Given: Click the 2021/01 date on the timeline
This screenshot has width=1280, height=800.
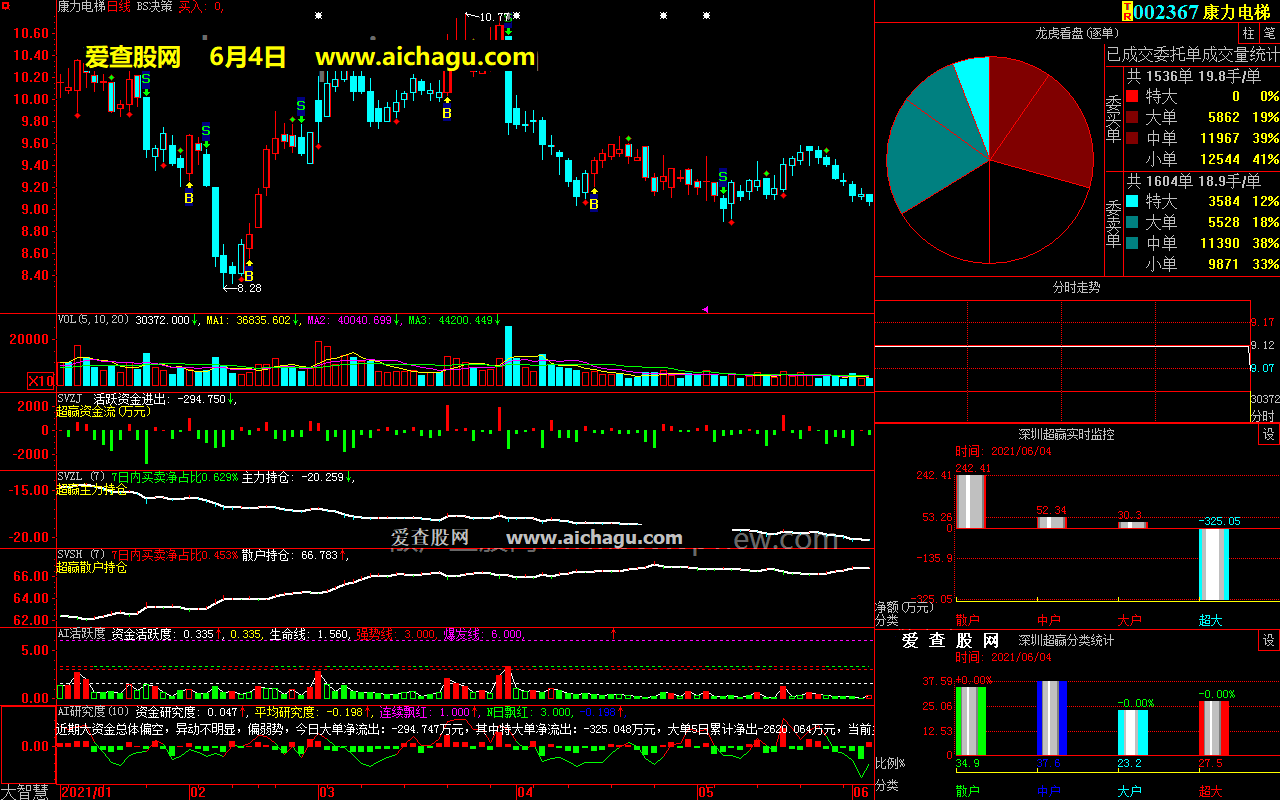Looking at the screenshot, I should tap(88, 792).
